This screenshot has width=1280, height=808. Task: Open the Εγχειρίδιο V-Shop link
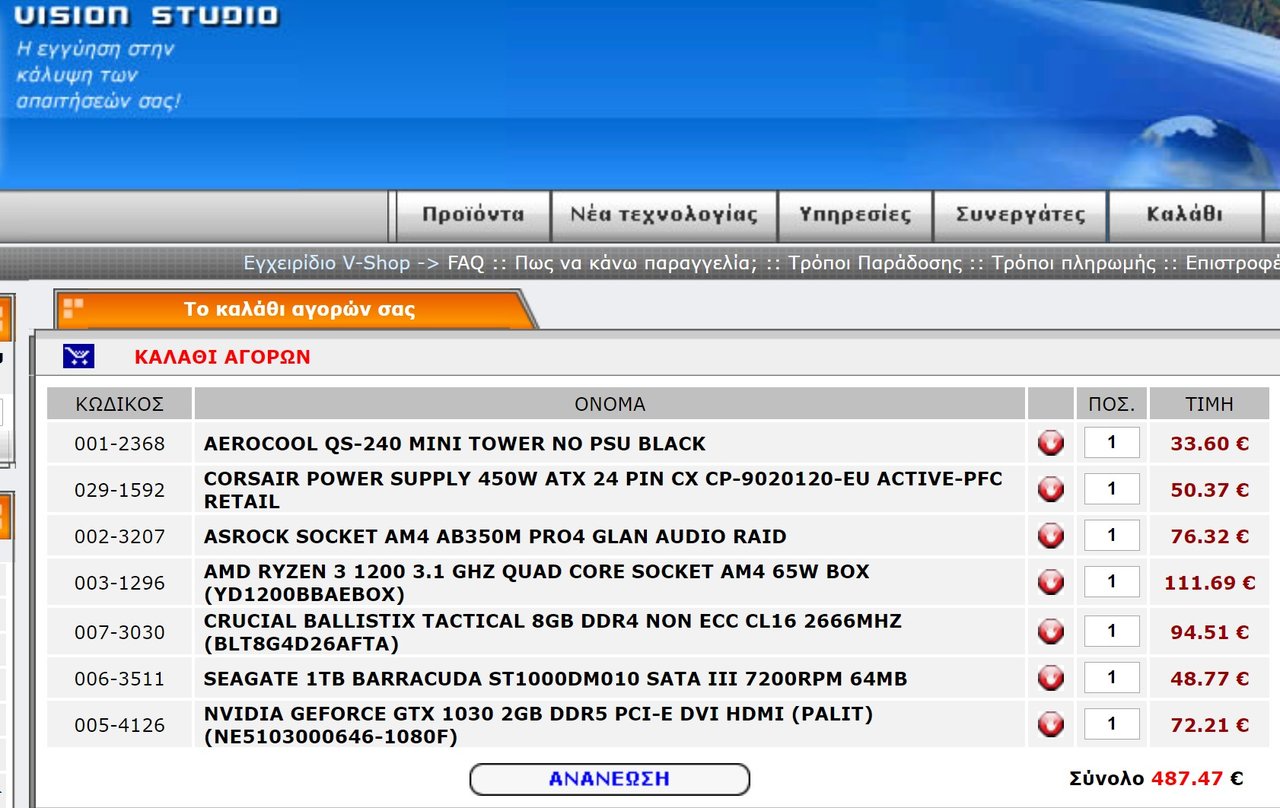[327, 264]
